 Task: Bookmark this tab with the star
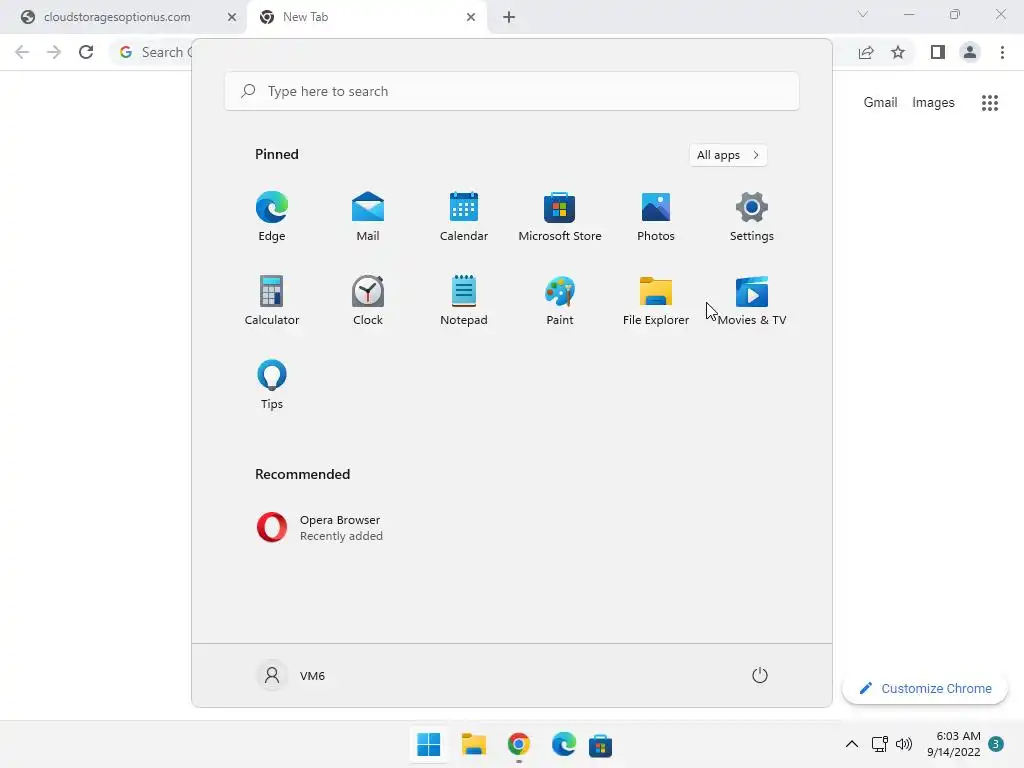[898, 52]
